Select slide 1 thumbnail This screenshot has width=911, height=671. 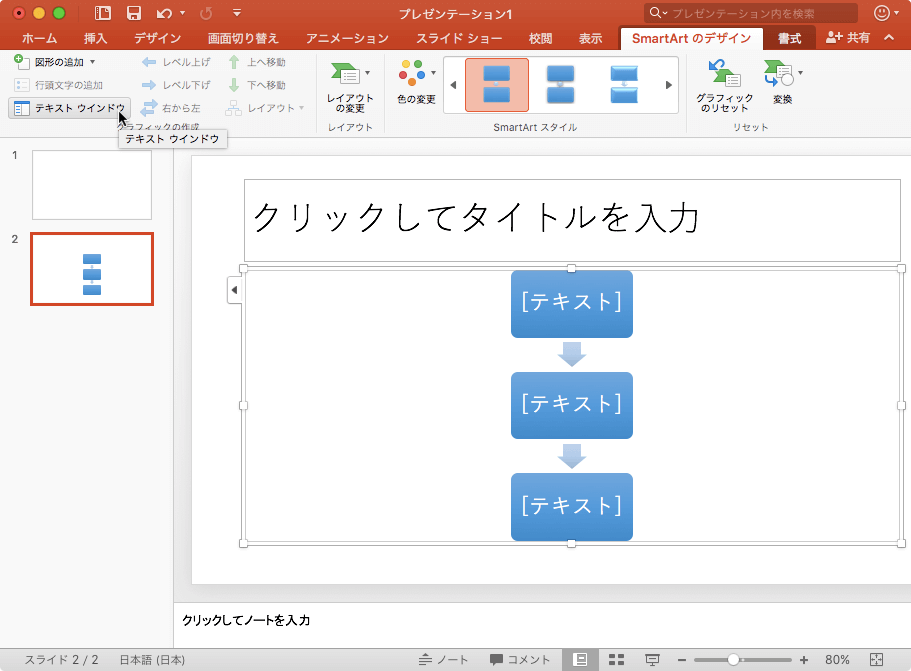coord(91,185)
